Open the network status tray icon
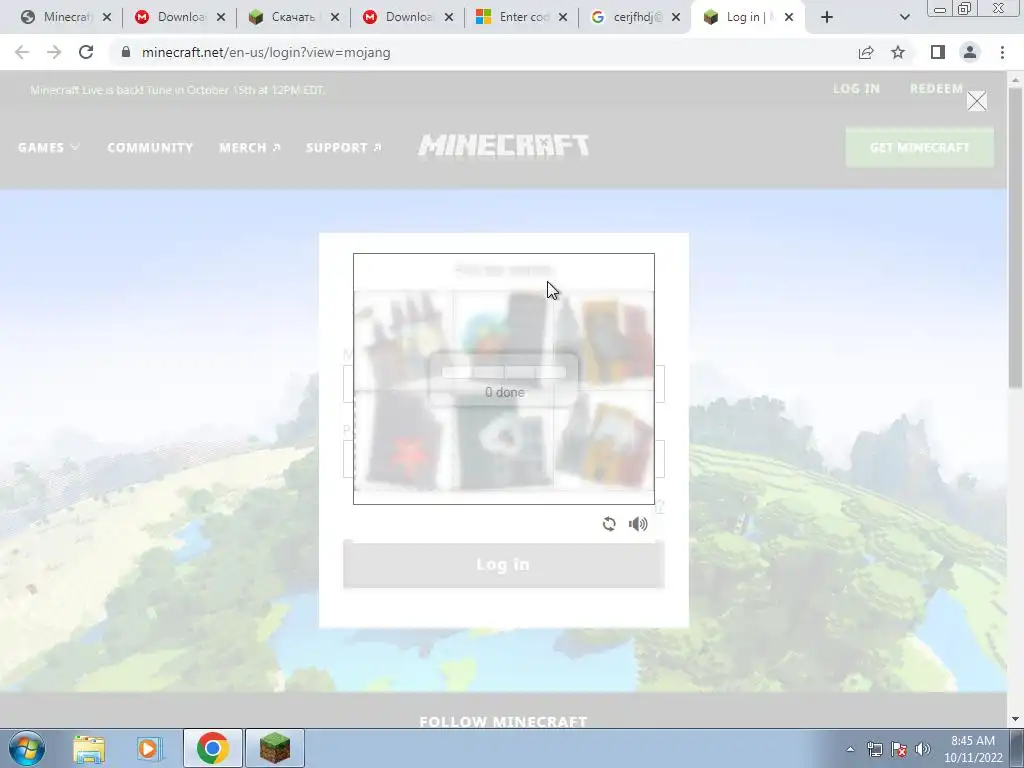 click(875, 749)
